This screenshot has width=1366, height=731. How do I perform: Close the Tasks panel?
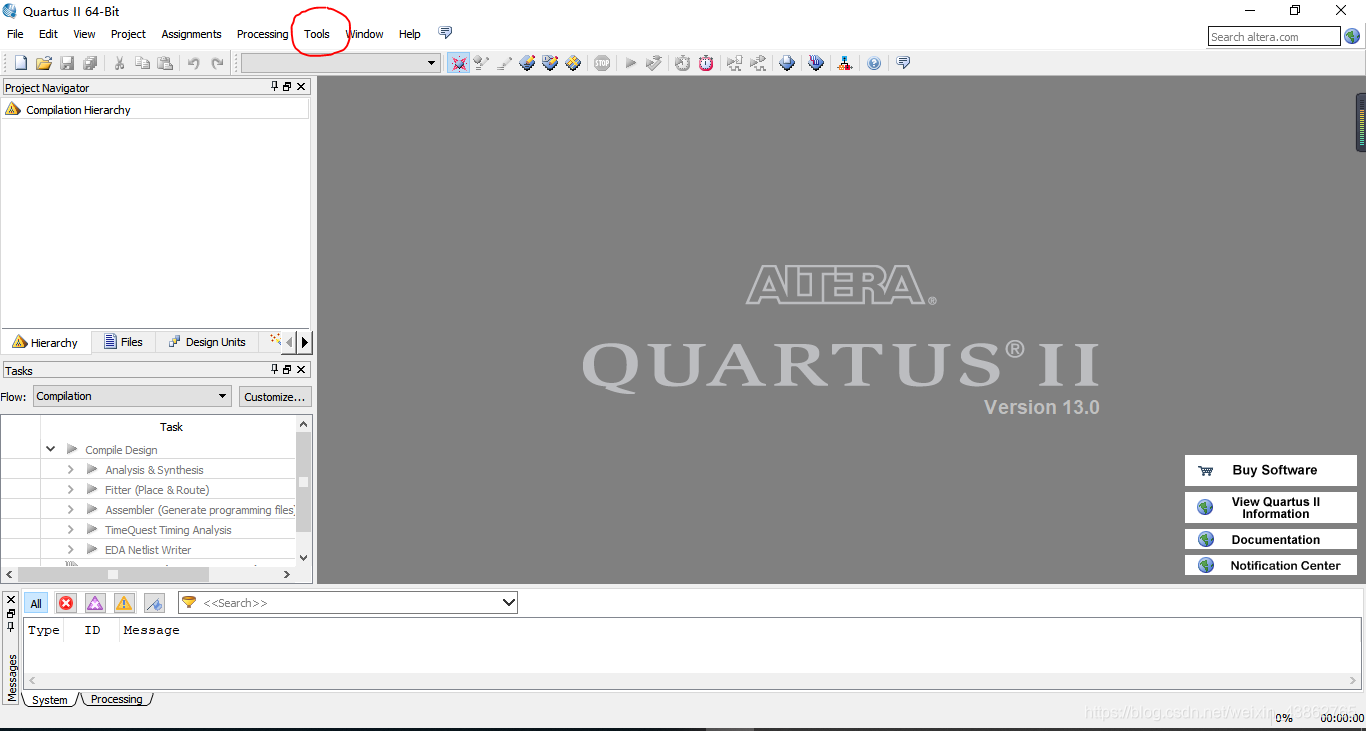301,369
